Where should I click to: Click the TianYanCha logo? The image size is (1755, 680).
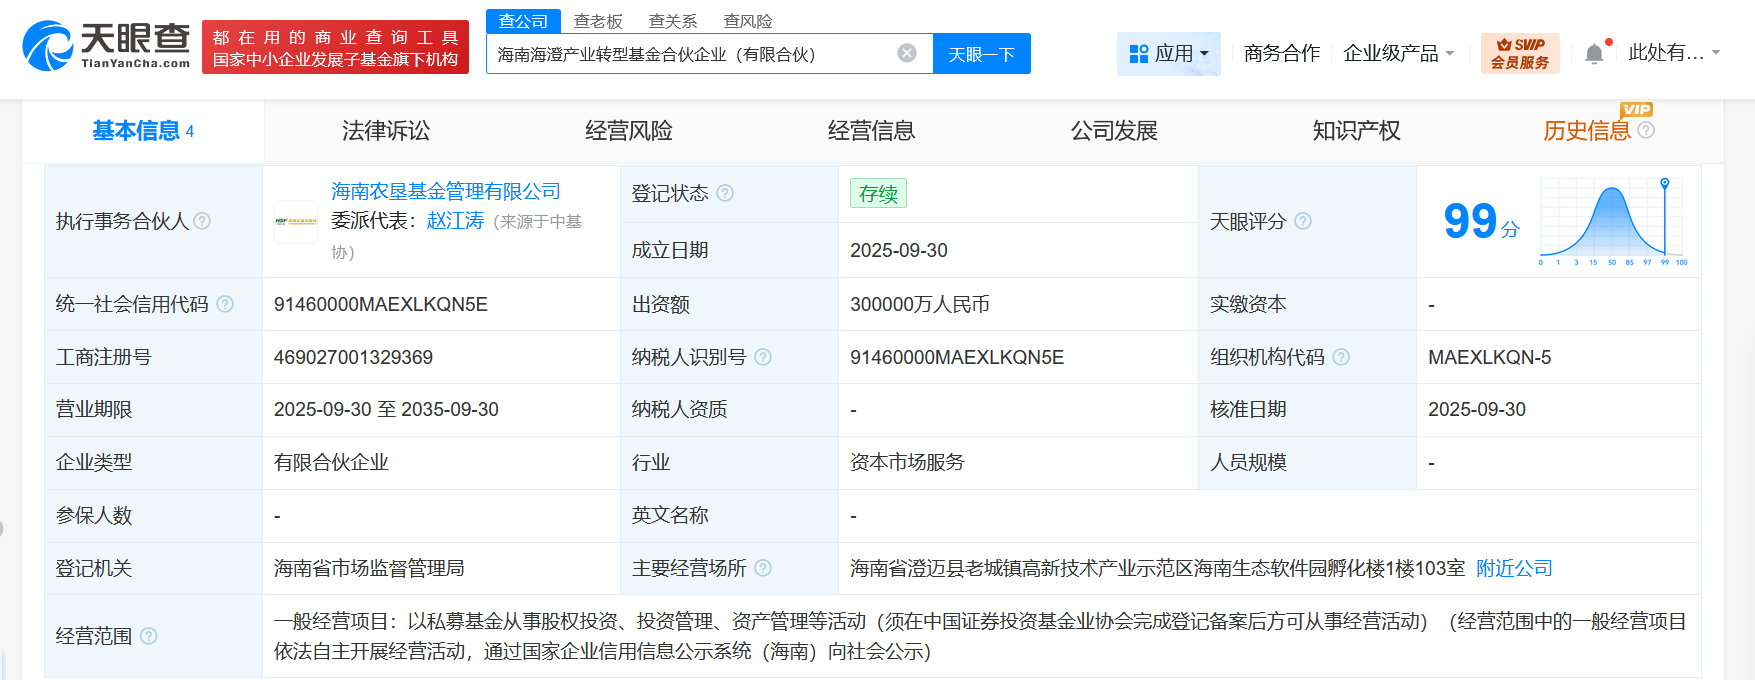[x=106, y=46]
